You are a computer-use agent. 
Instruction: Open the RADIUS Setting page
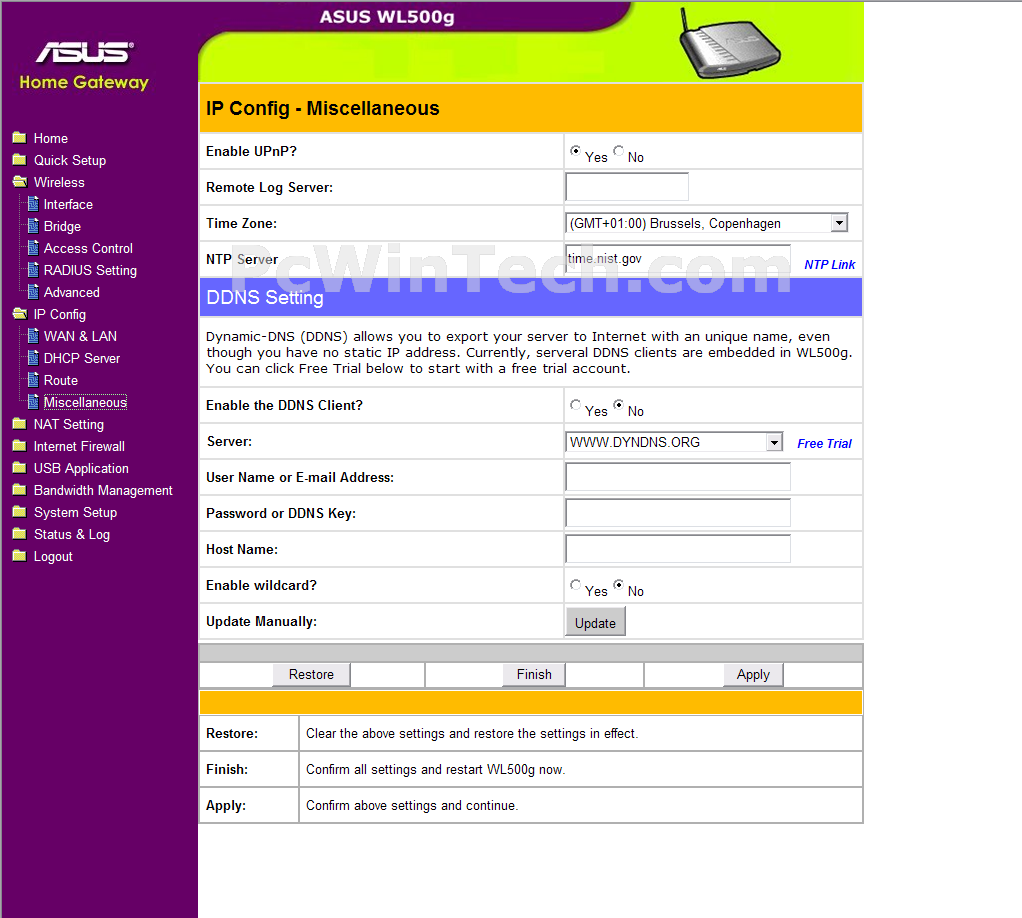click(x=90, y=271)
